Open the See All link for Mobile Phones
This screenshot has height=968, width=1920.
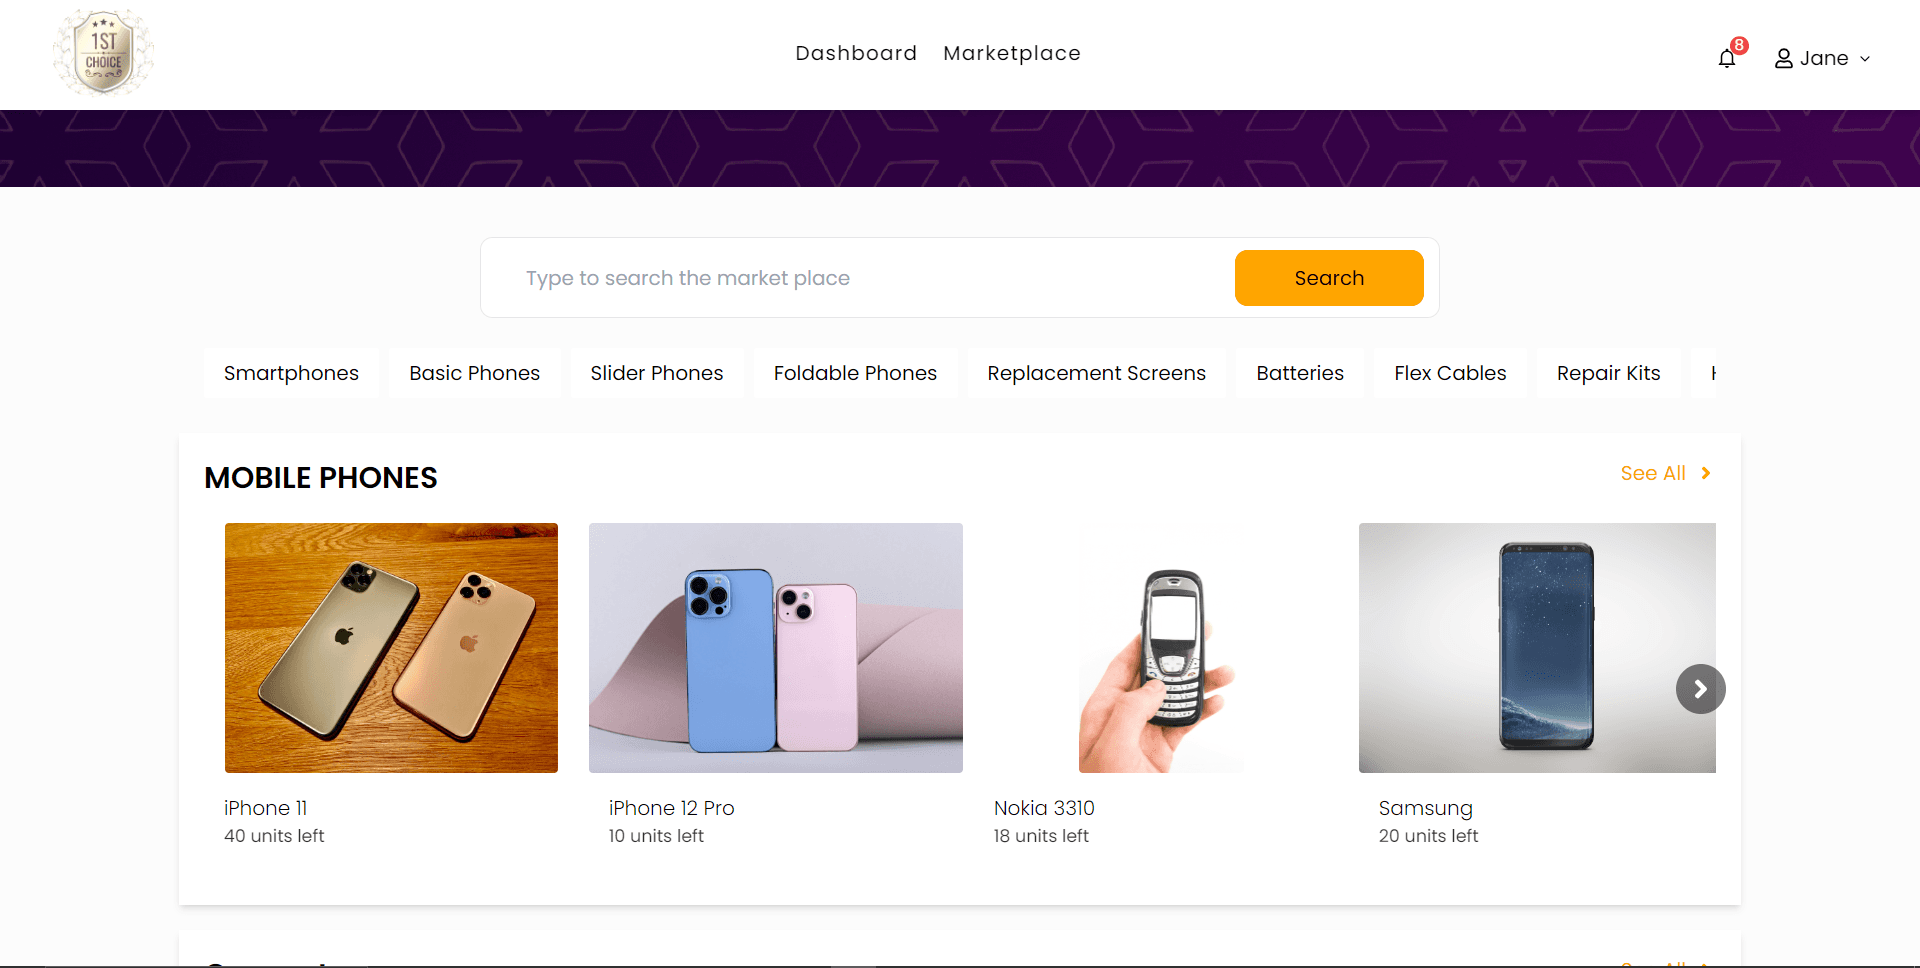[1653, 473]
